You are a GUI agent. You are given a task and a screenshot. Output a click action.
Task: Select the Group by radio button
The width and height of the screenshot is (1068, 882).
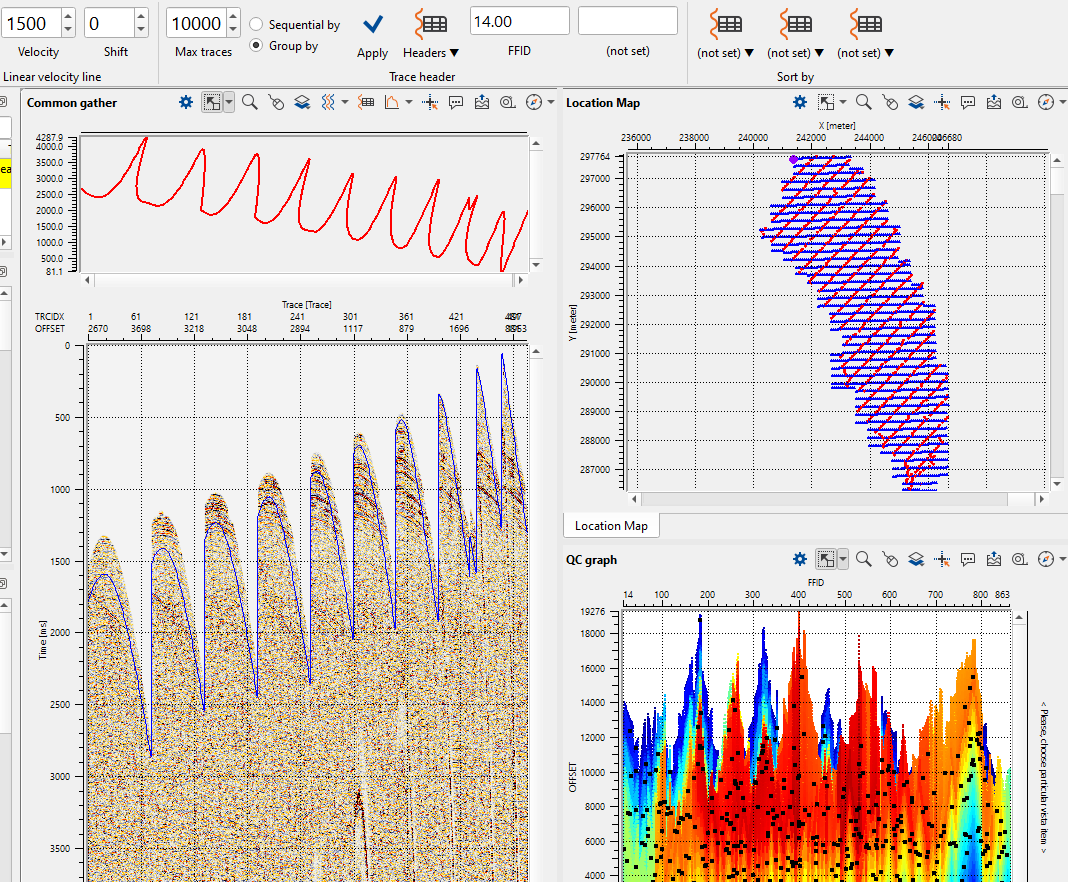257,45
